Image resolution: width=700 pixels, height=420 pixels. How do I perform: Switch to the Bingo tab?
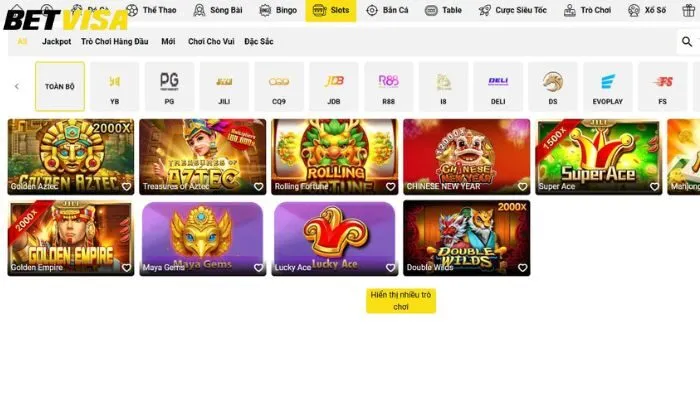pos(278,10)
